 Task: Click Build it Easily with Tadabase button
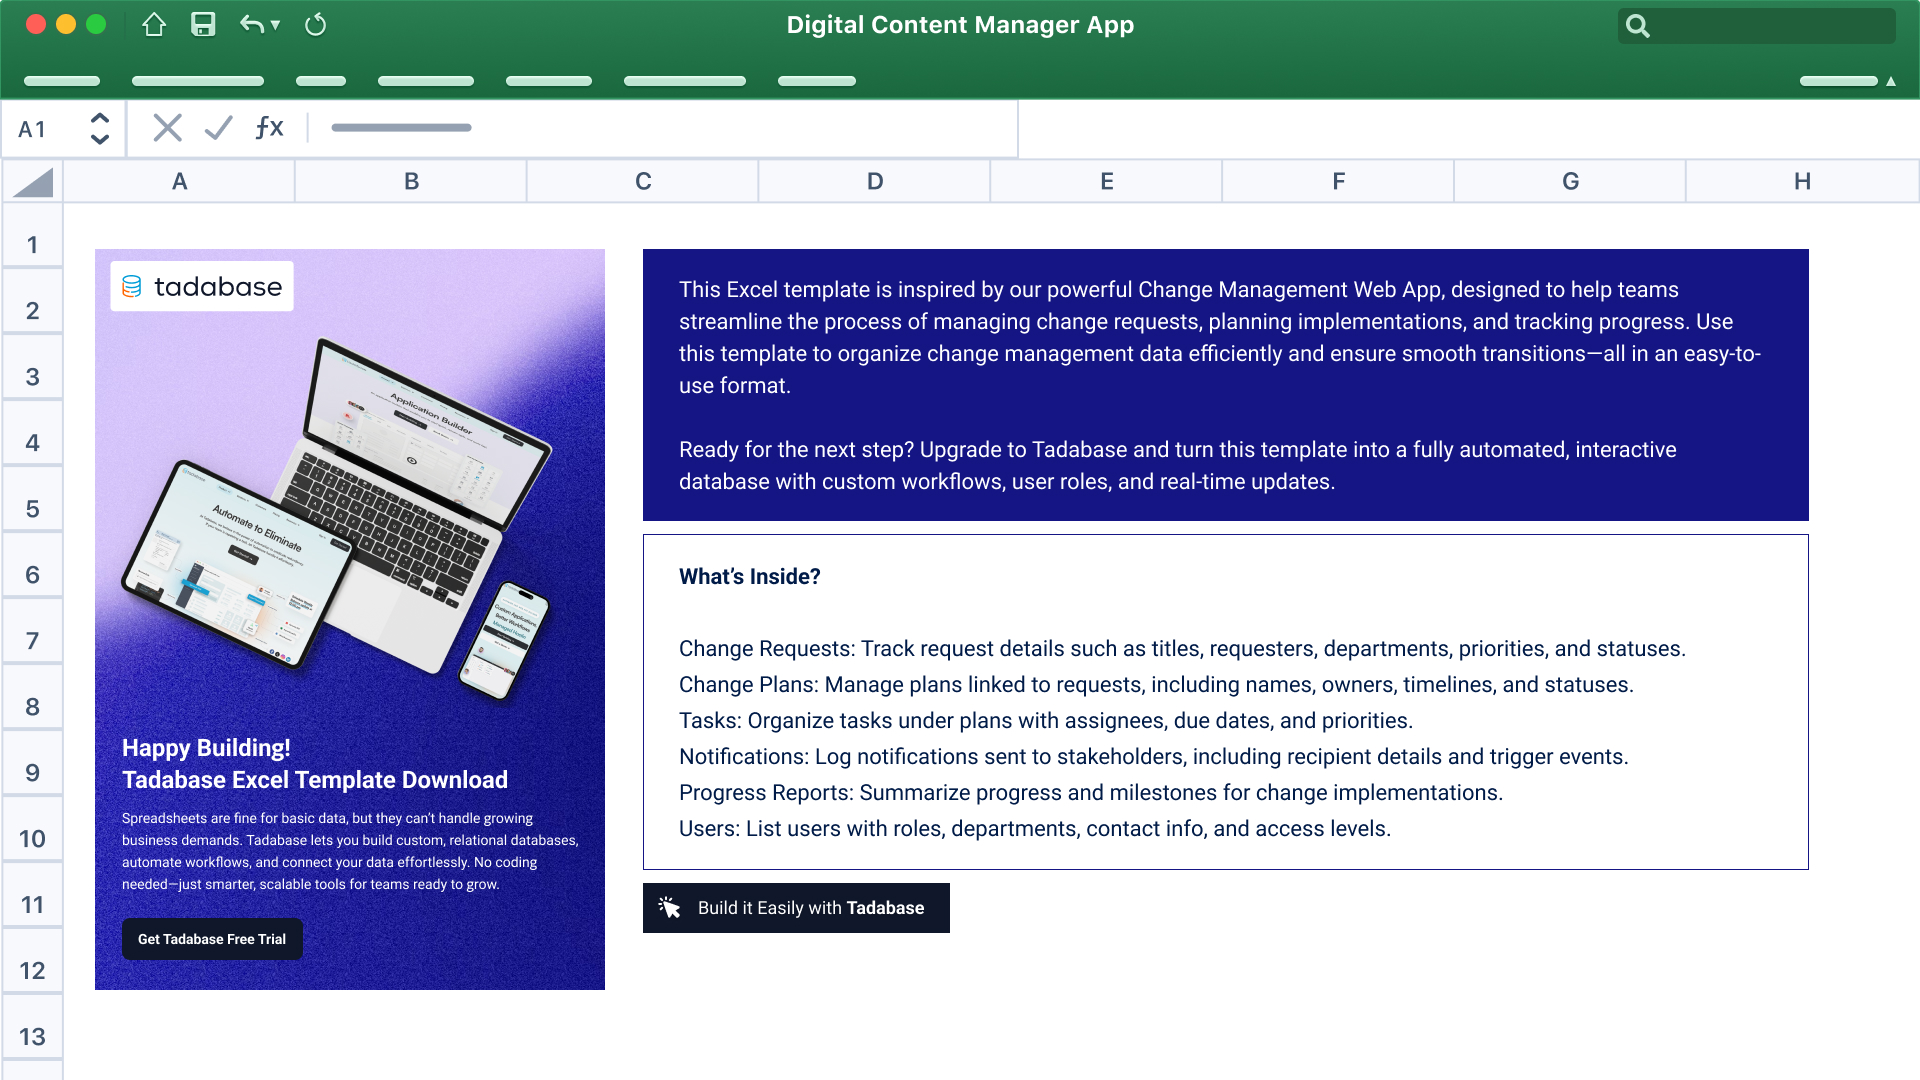coord(796,908)
